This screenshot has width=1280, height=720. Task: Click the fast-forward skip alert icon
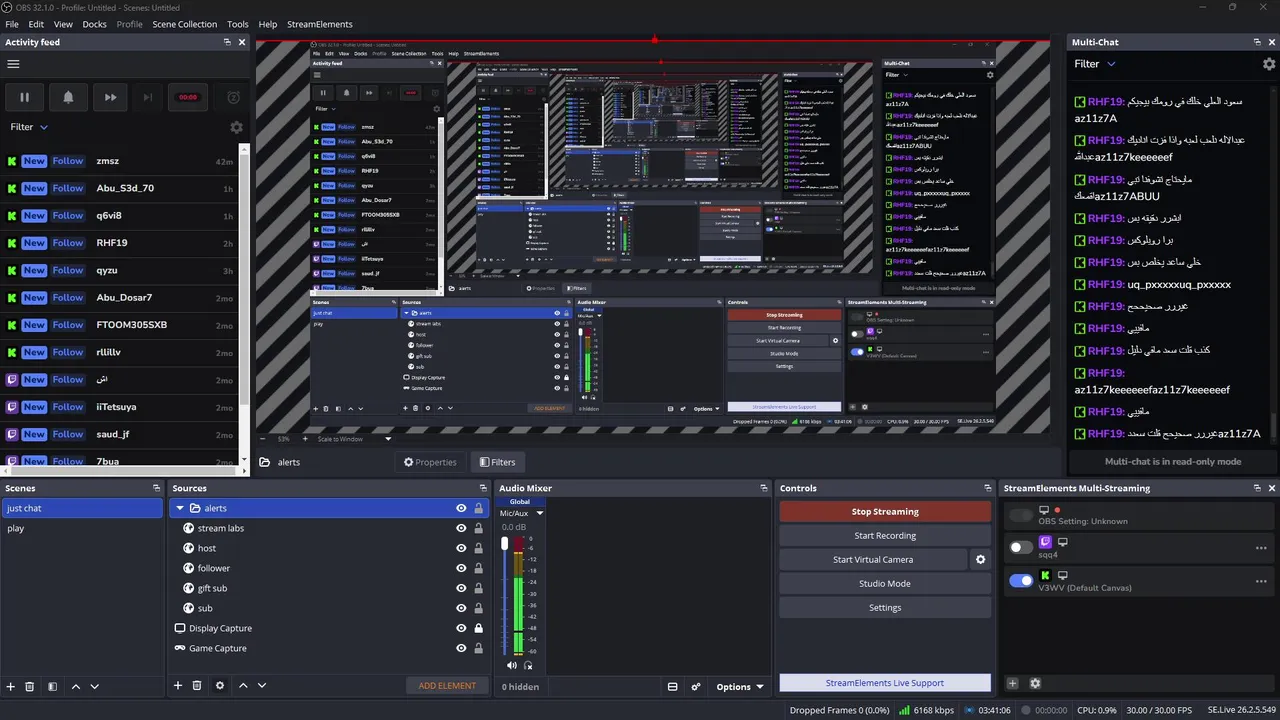(x=110, y=97)
